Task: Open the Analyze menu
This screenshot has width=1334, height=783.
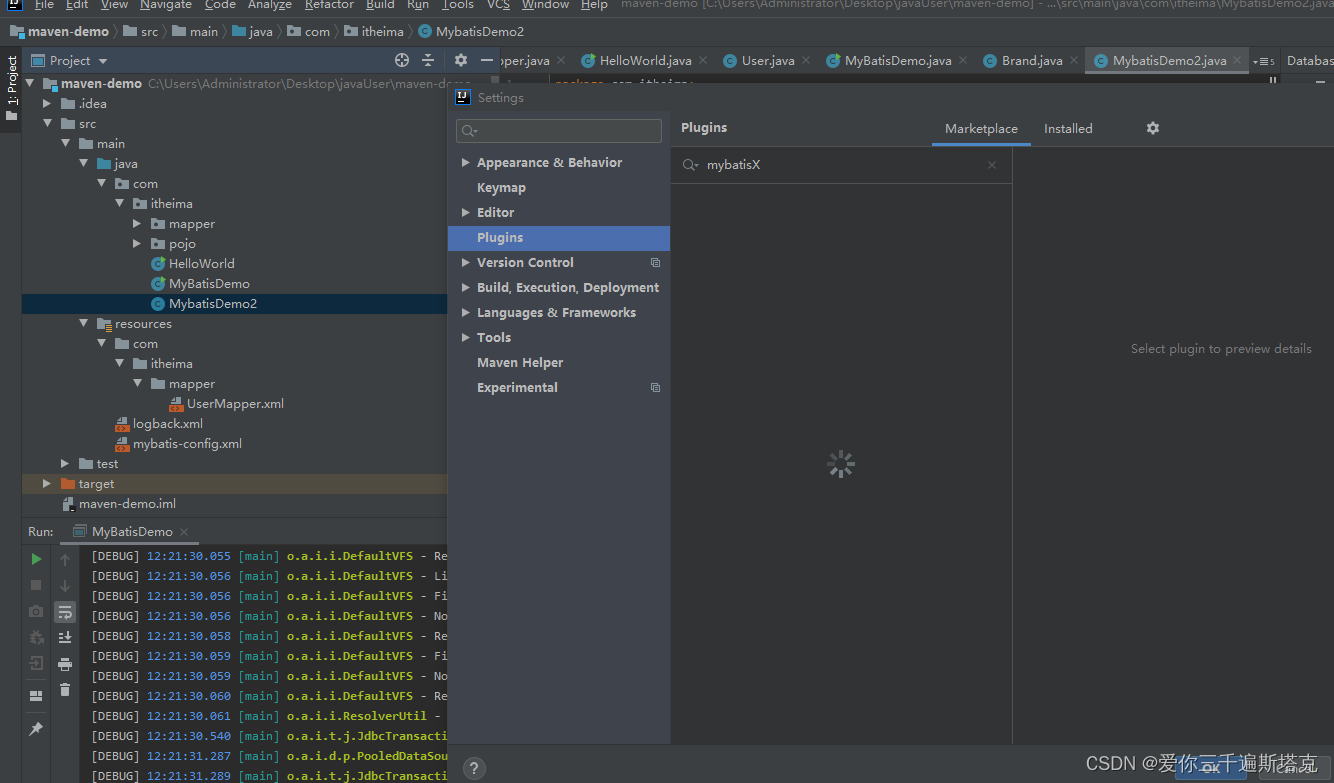Action: [269, 5]
